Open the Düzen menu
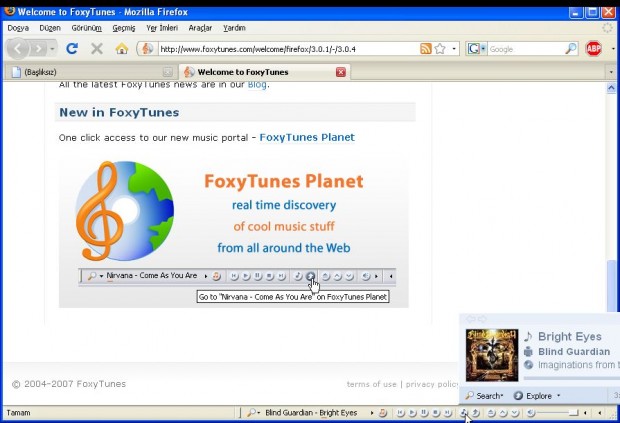The image size is (620, 423). (50, 28)
